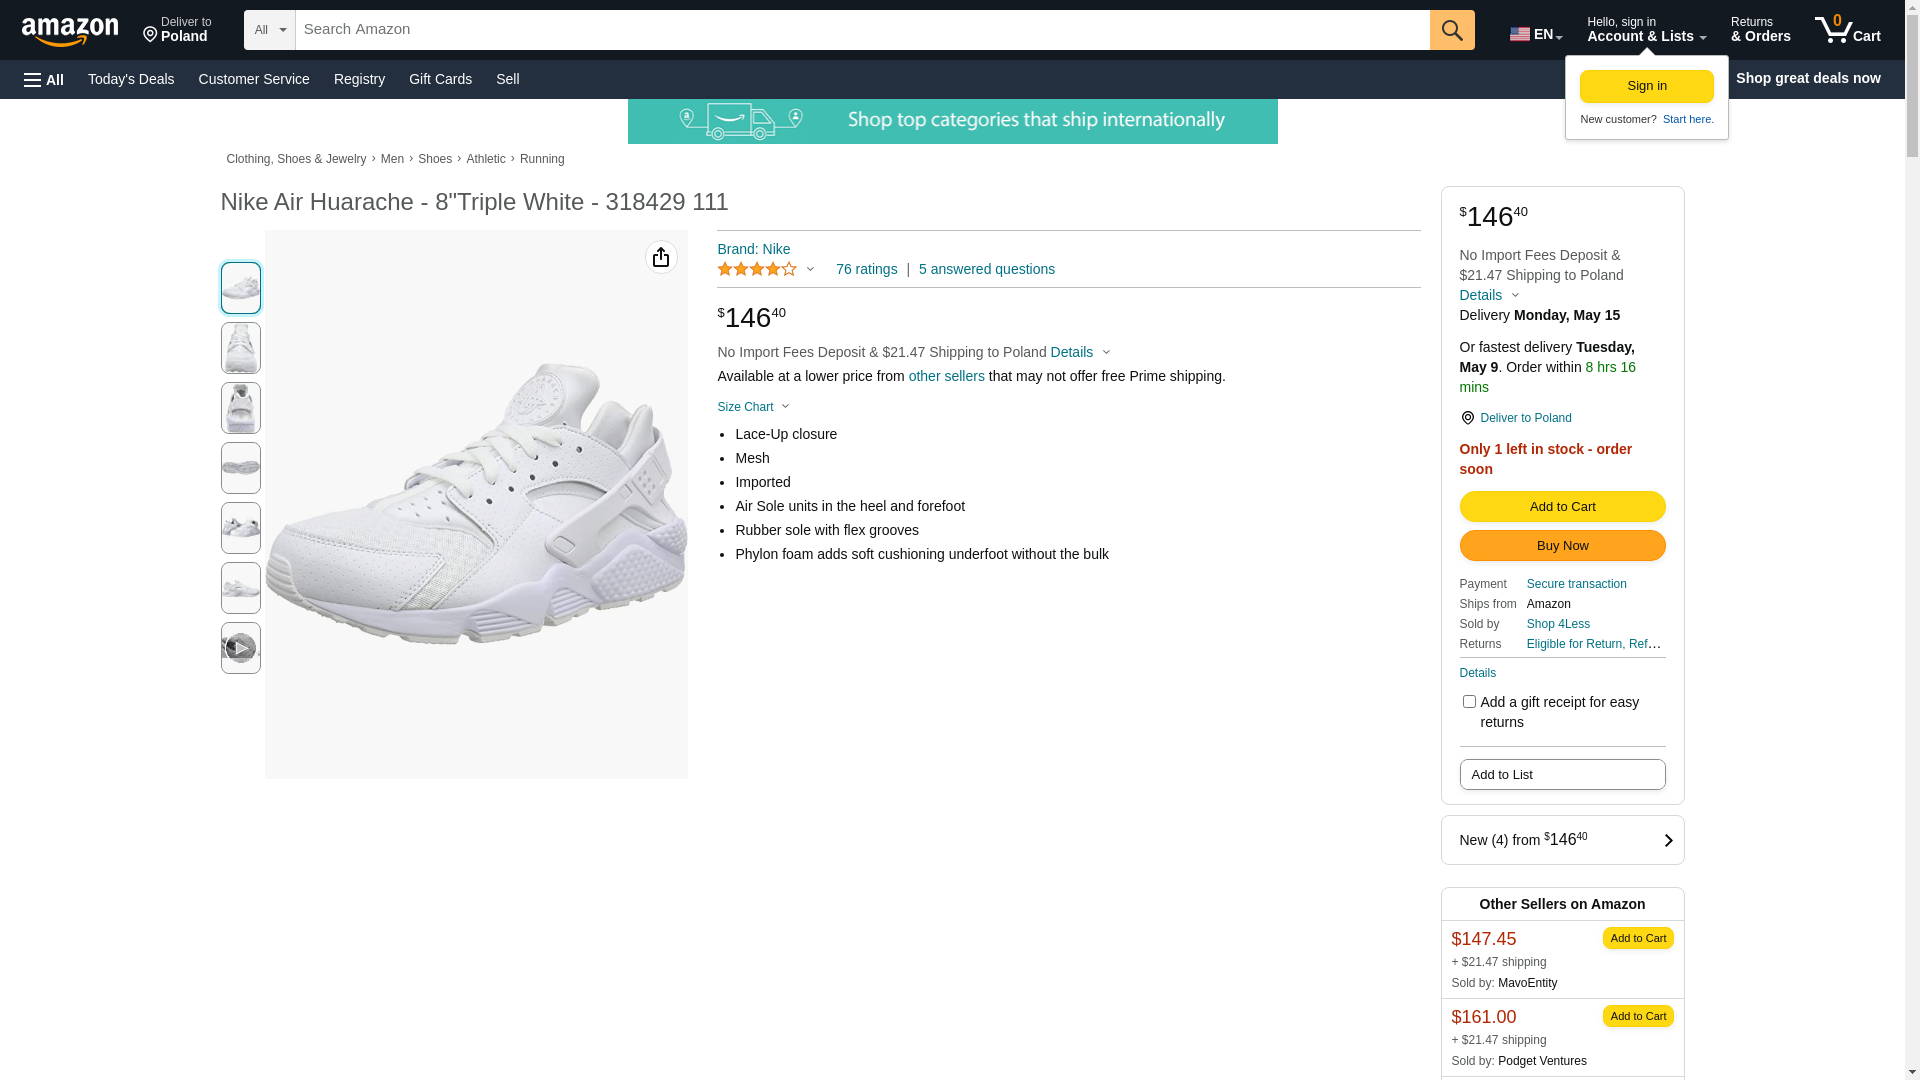Go to Customer Service menu item
1920x1080 pixels.
(x=254, y=79)
